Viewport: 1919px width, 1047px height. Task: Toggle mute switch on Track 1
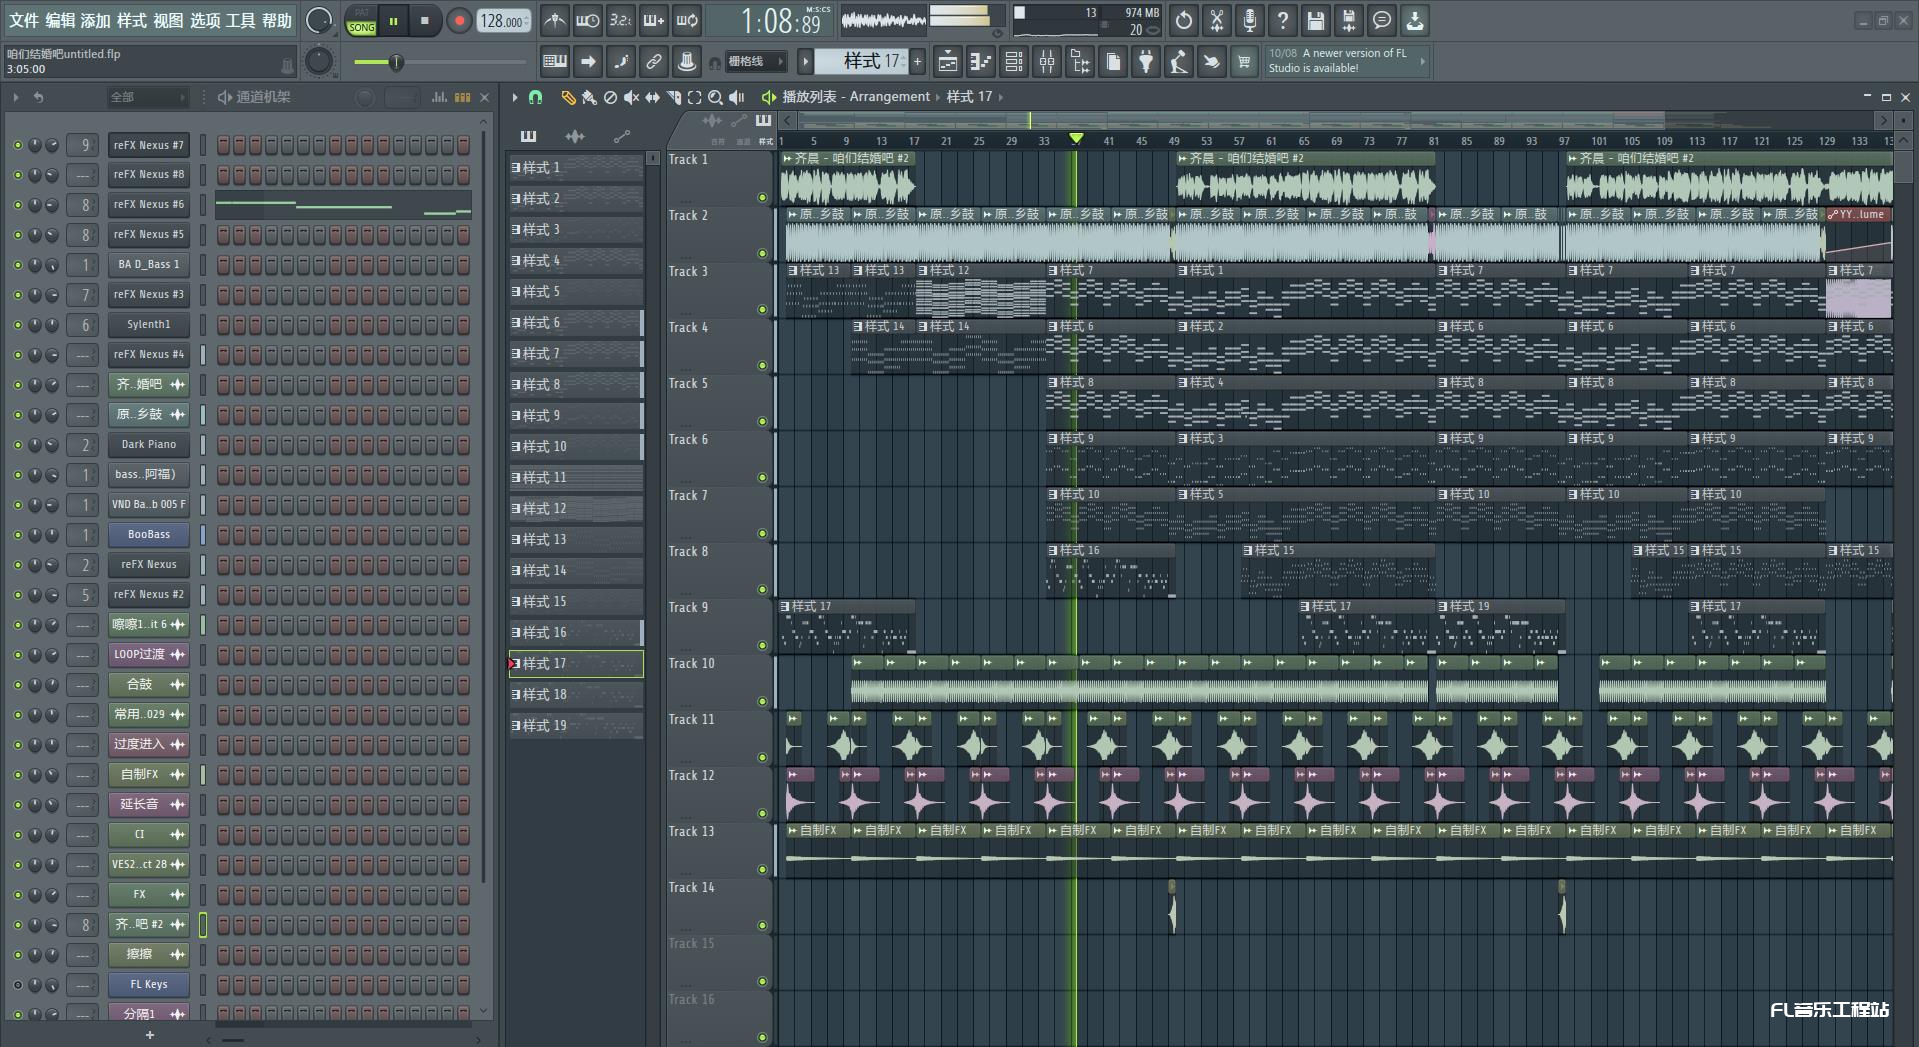762,198
